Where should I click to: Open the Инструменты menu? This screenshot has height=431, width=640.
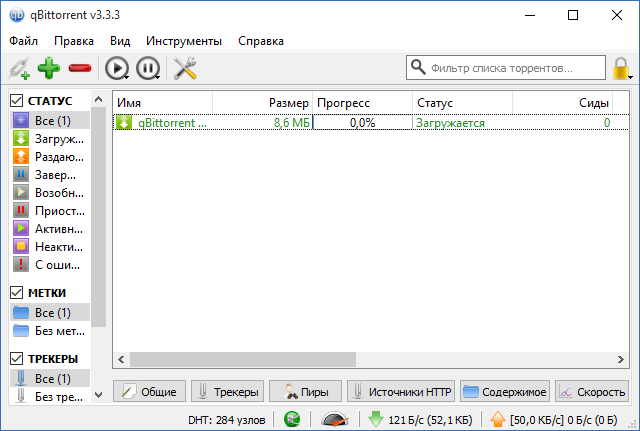click(184, 41)
